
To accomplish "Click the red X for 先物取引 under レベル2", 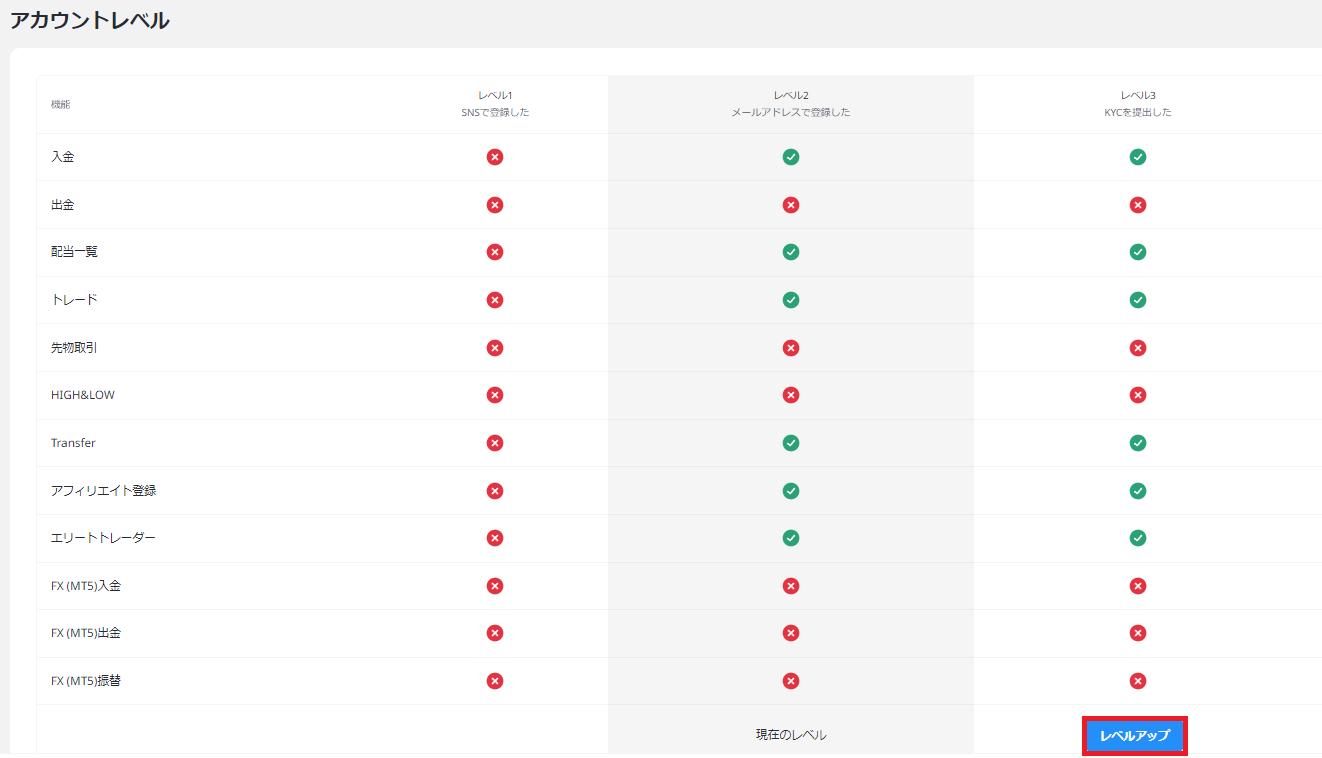I will [791, 348].
